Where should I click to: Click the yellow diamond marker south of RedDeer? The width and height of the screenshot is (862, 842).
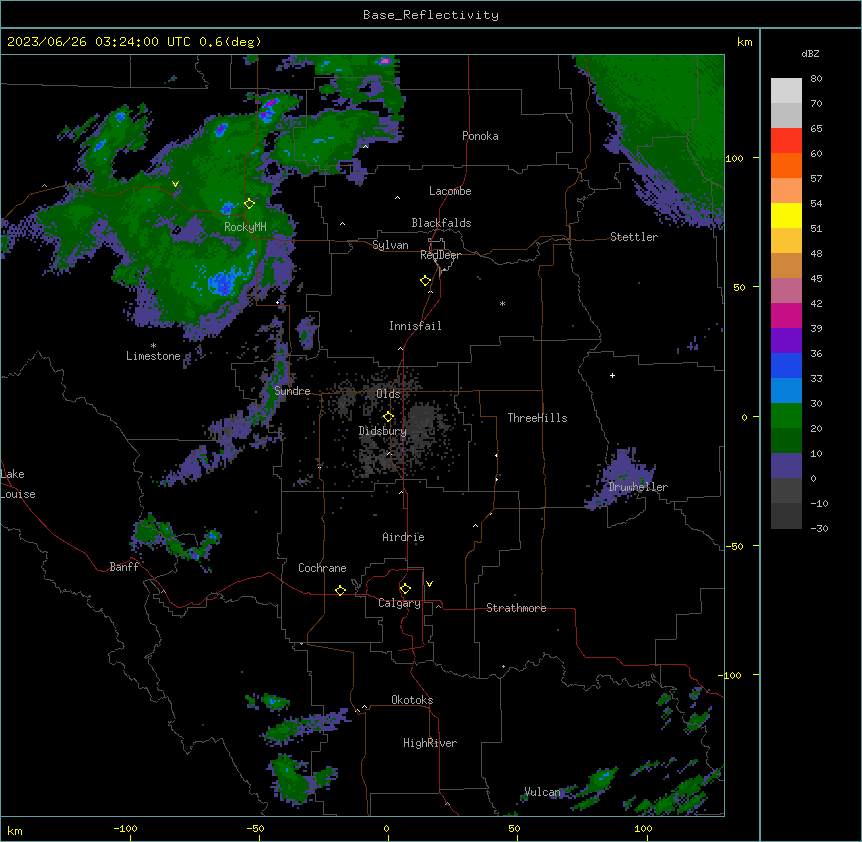coord(425,281)
